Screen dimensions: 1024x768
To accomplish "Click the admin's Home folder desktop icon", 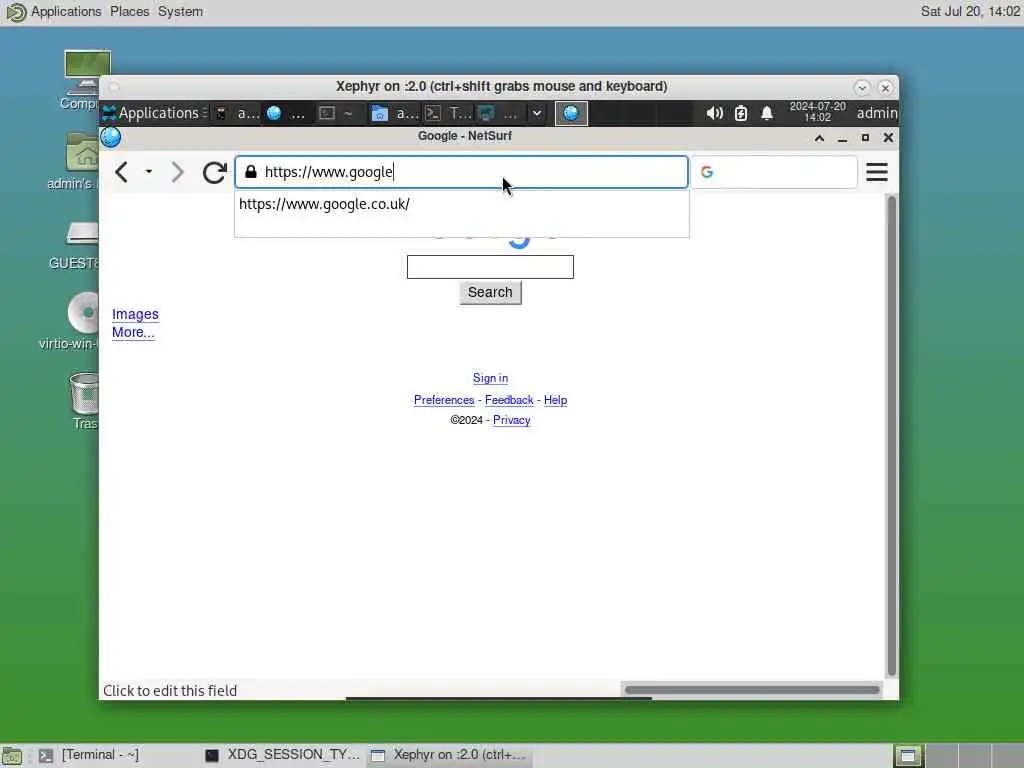I will click(x=82, y=161).
